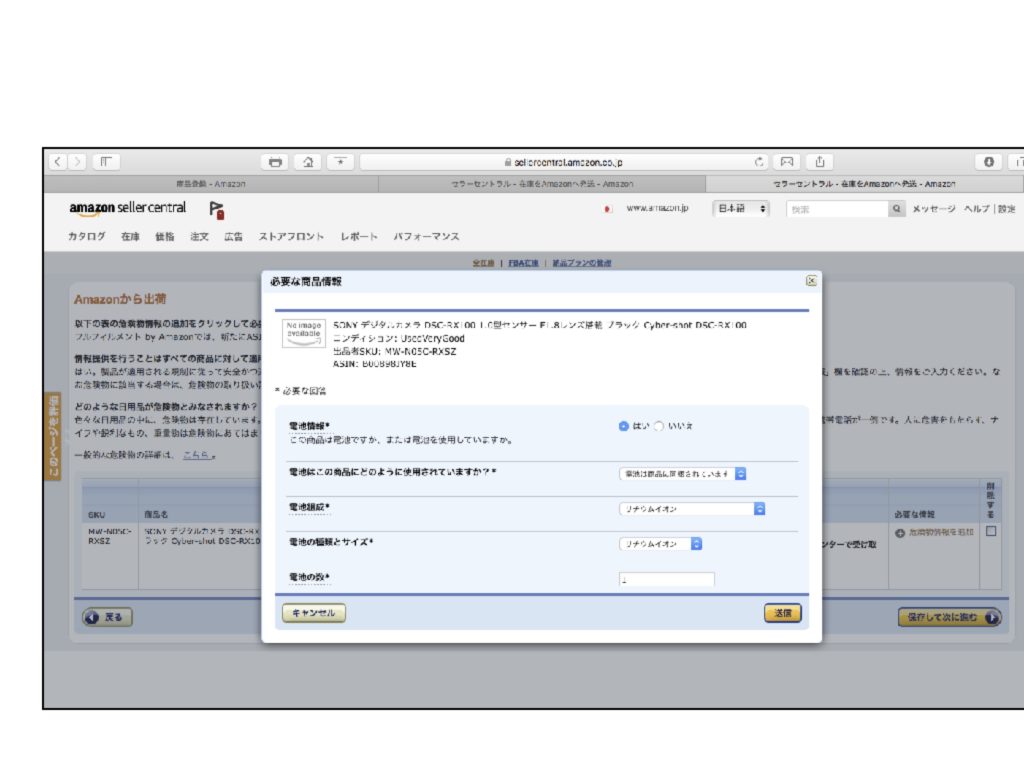Open the star favorites toolbar button

click(x=340, y=162)
